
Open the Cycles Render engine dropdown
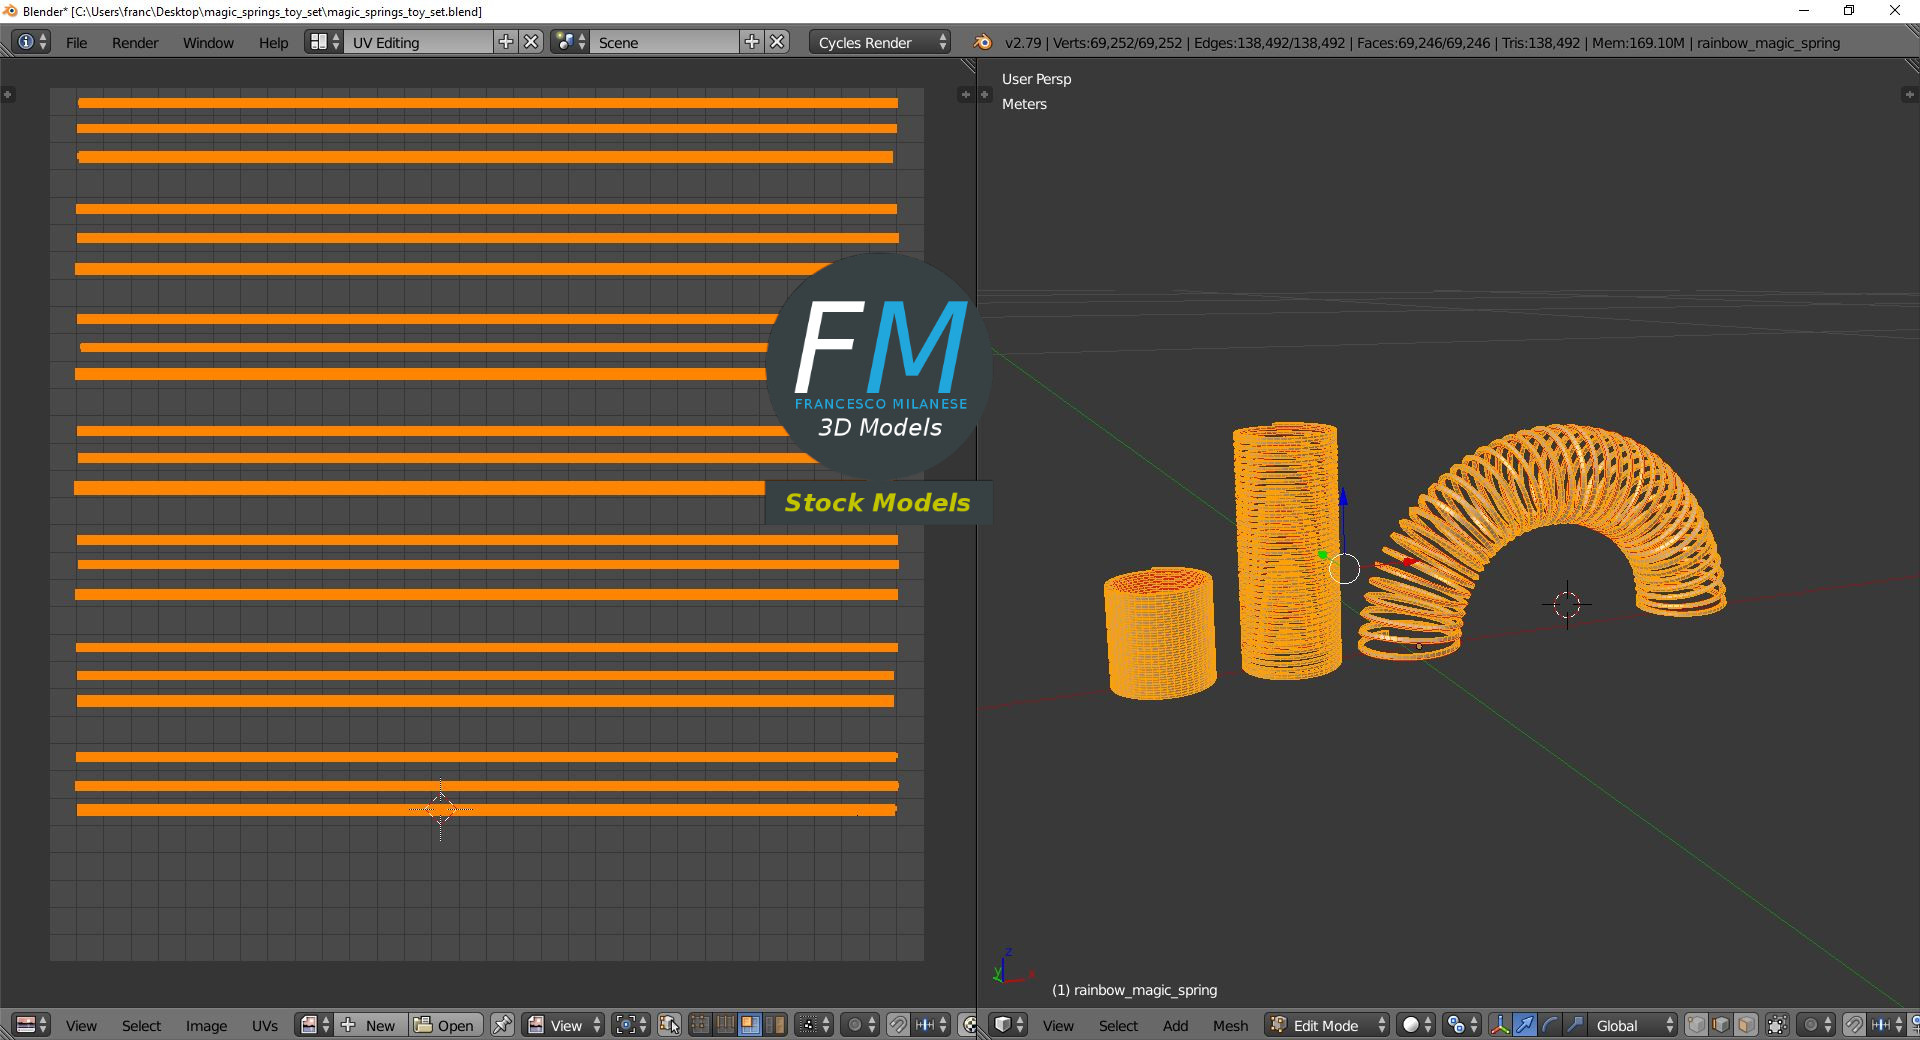880,42
